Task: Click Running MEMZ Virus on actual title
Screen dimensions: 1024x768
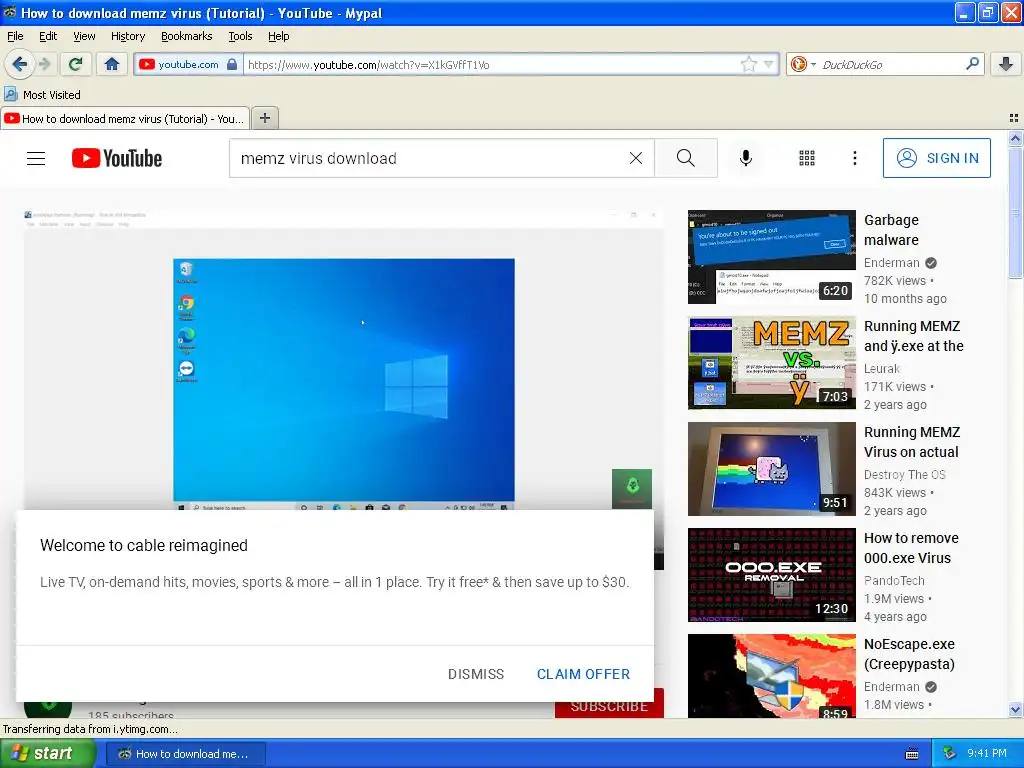Action: [912, 442]
